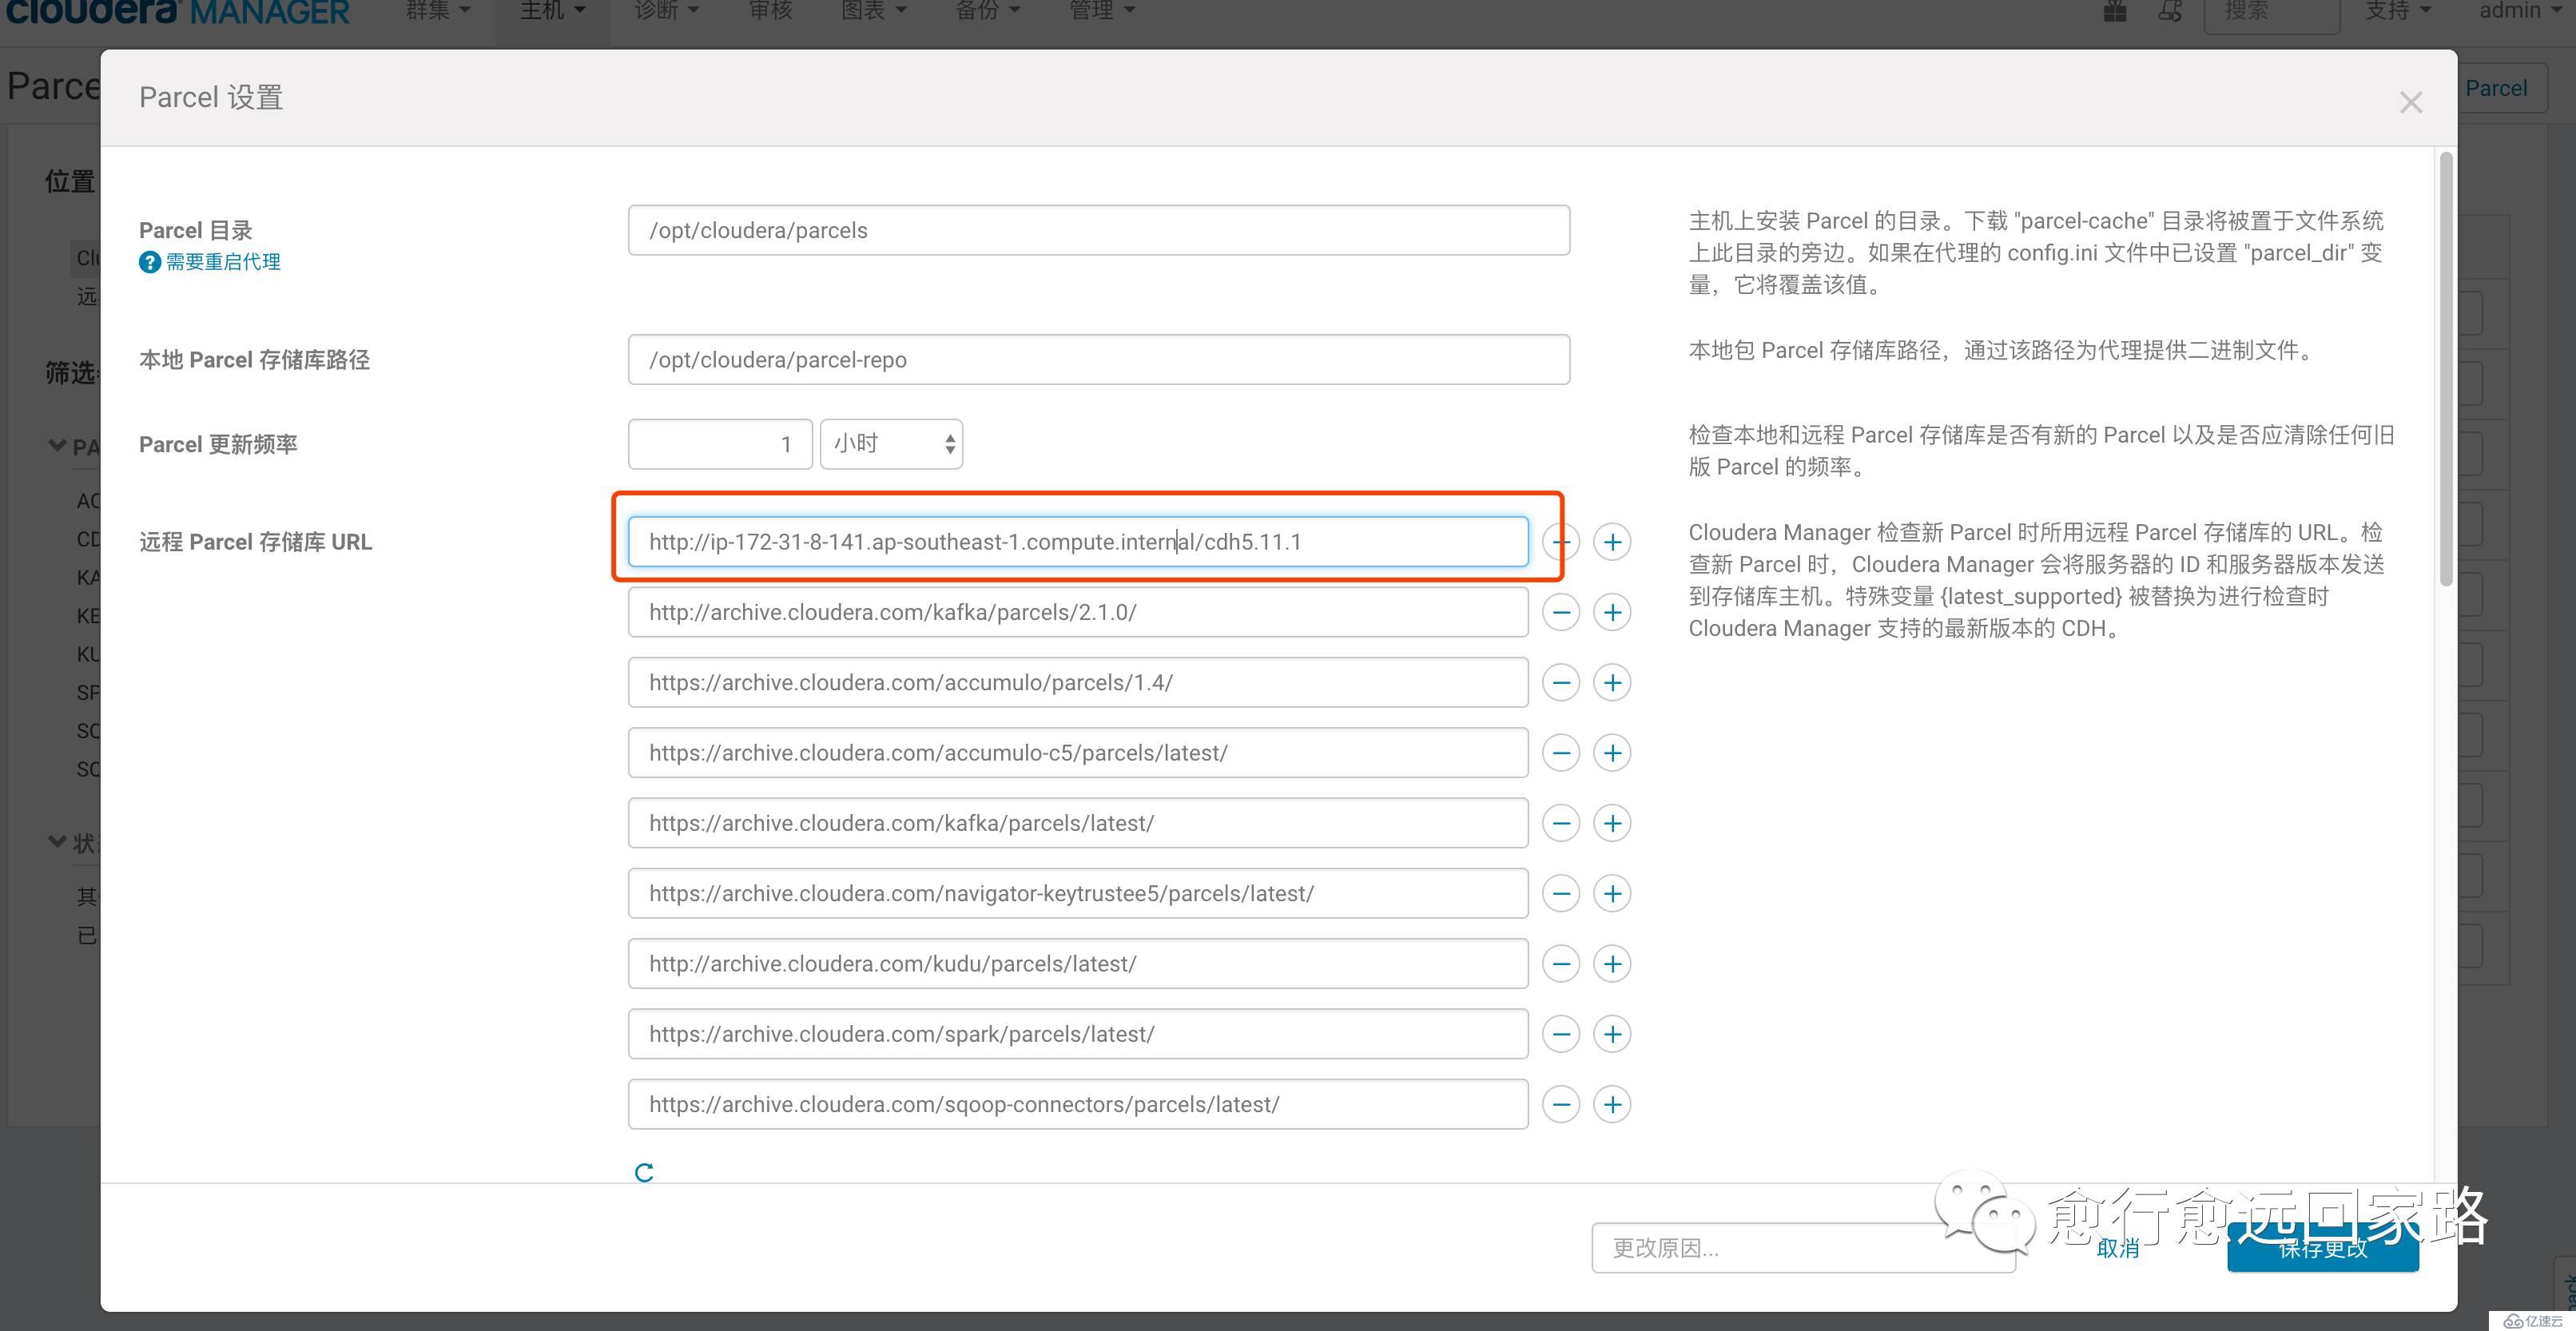
Task: Click the sqoop-connectors URL field
Action: pos(1078,1104)
